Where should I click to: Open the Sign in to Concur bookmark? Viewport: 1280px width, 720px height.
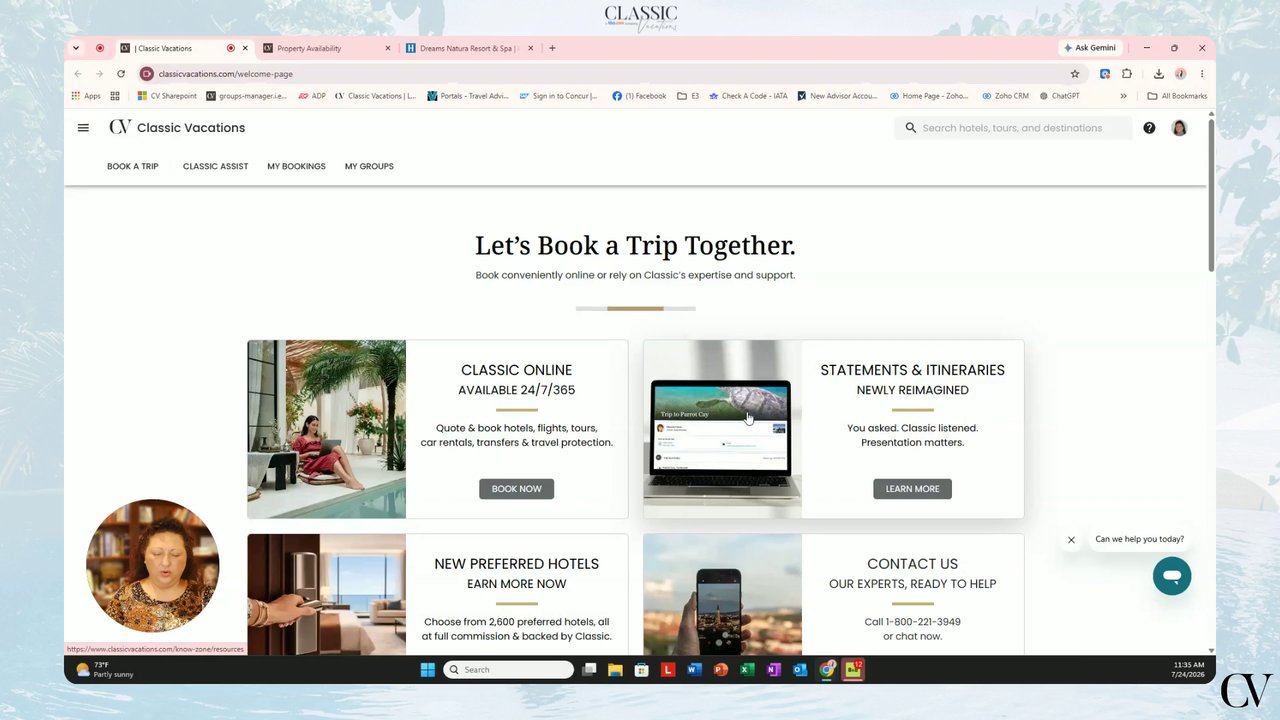pyautogui.click(x=558, y=96)
